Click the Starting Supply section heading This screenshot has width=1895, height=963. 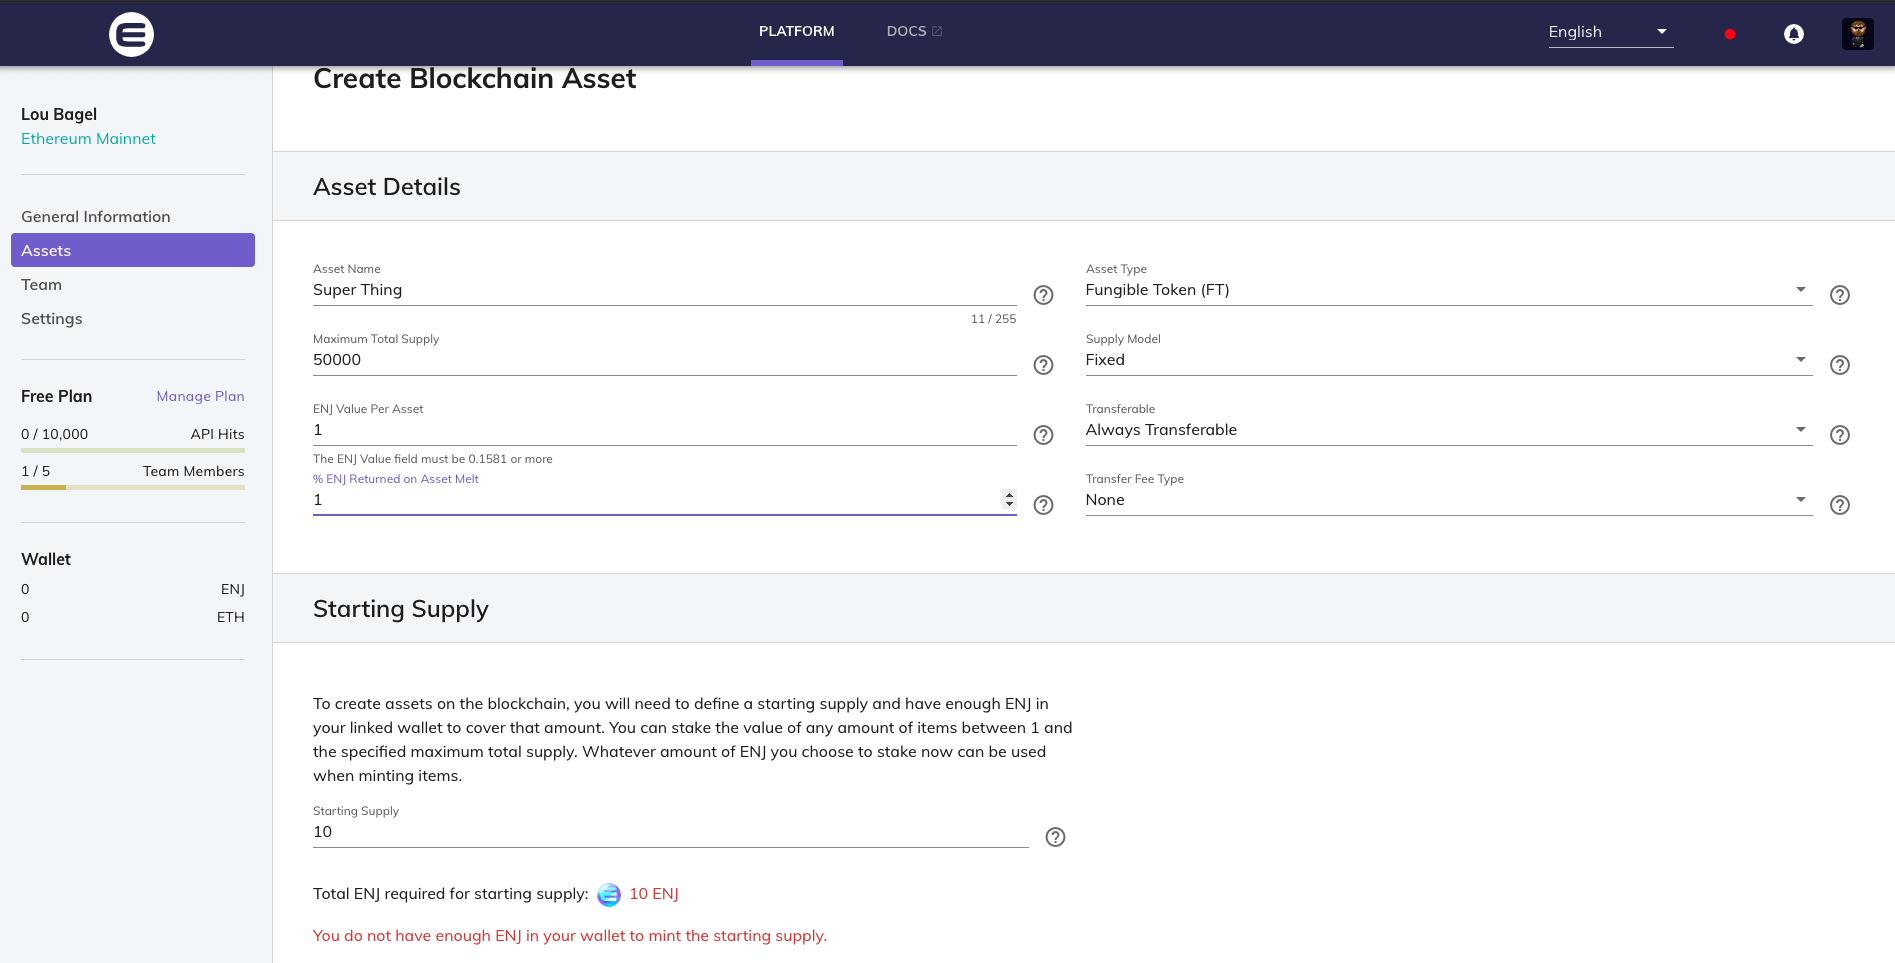401,609
